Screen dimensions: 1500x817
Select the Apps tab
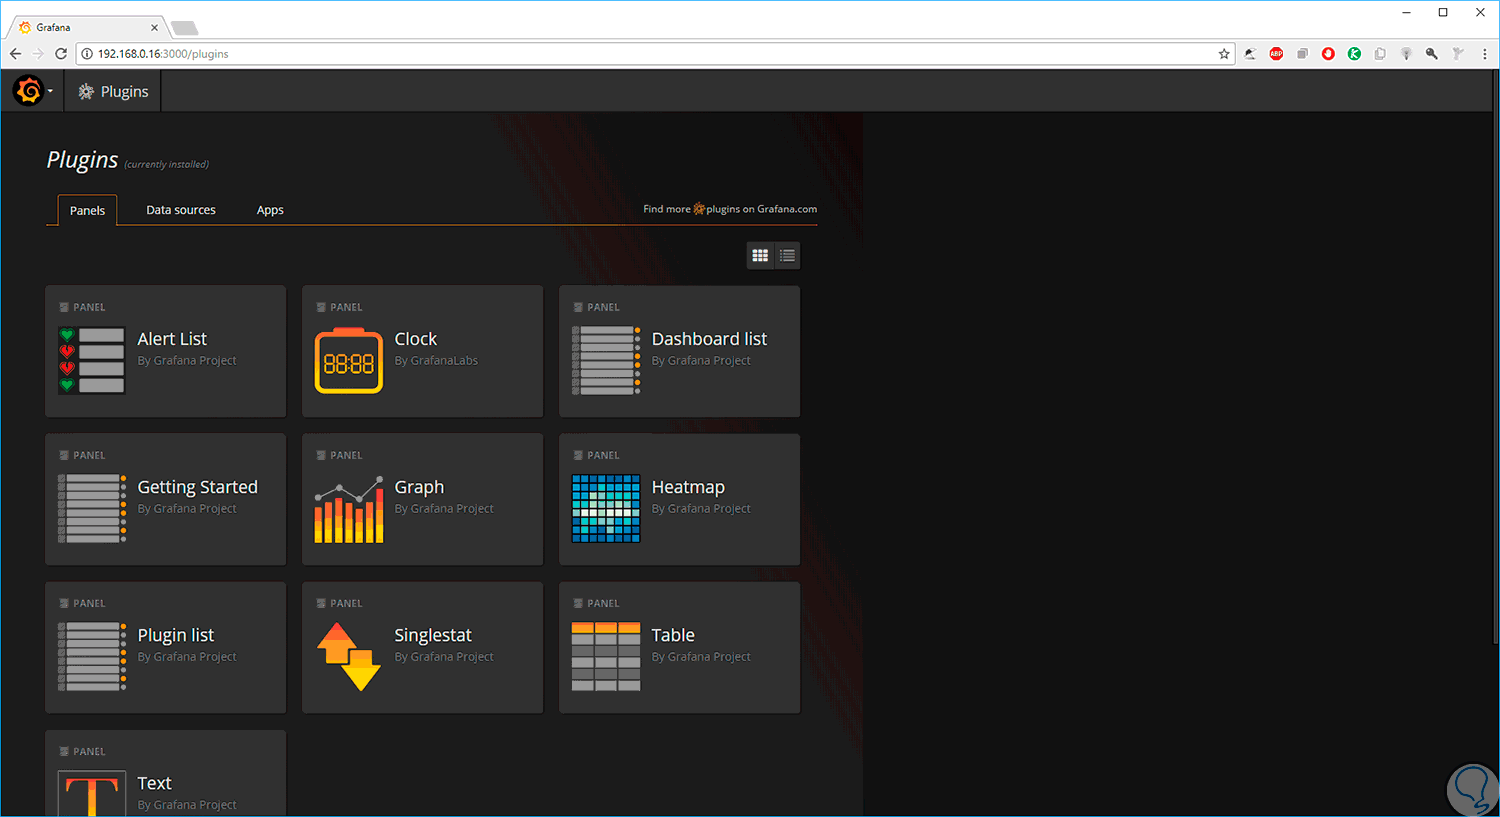270,210
